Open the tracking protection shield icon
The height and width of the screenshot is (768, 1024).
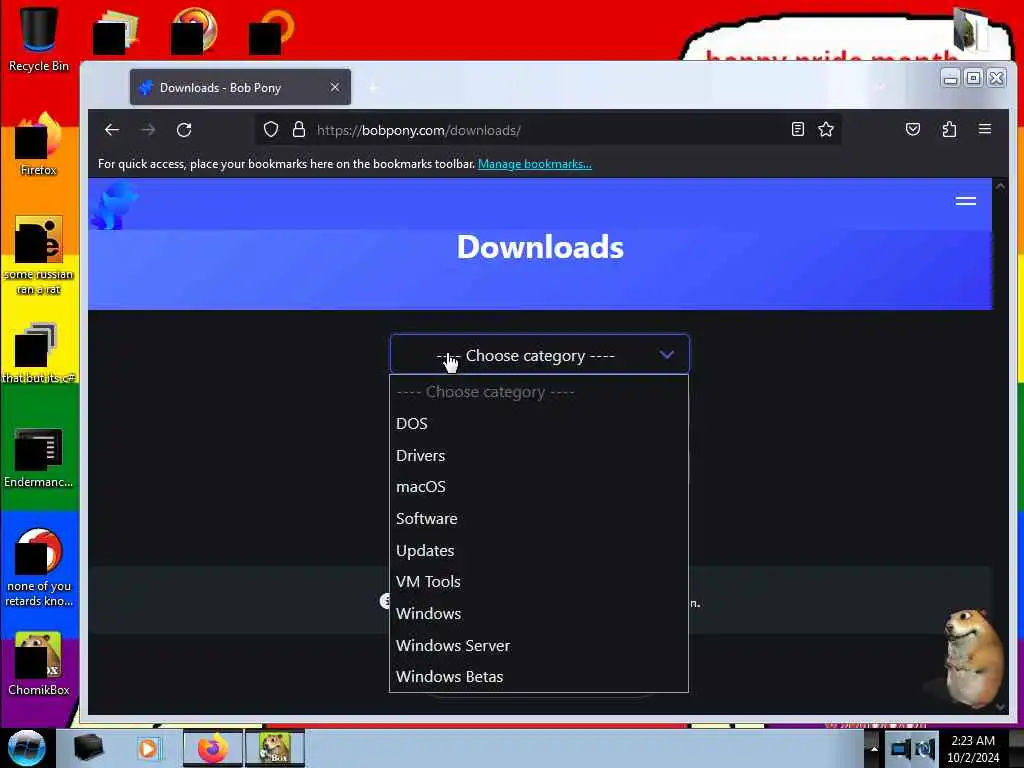[x=271, y=129]
